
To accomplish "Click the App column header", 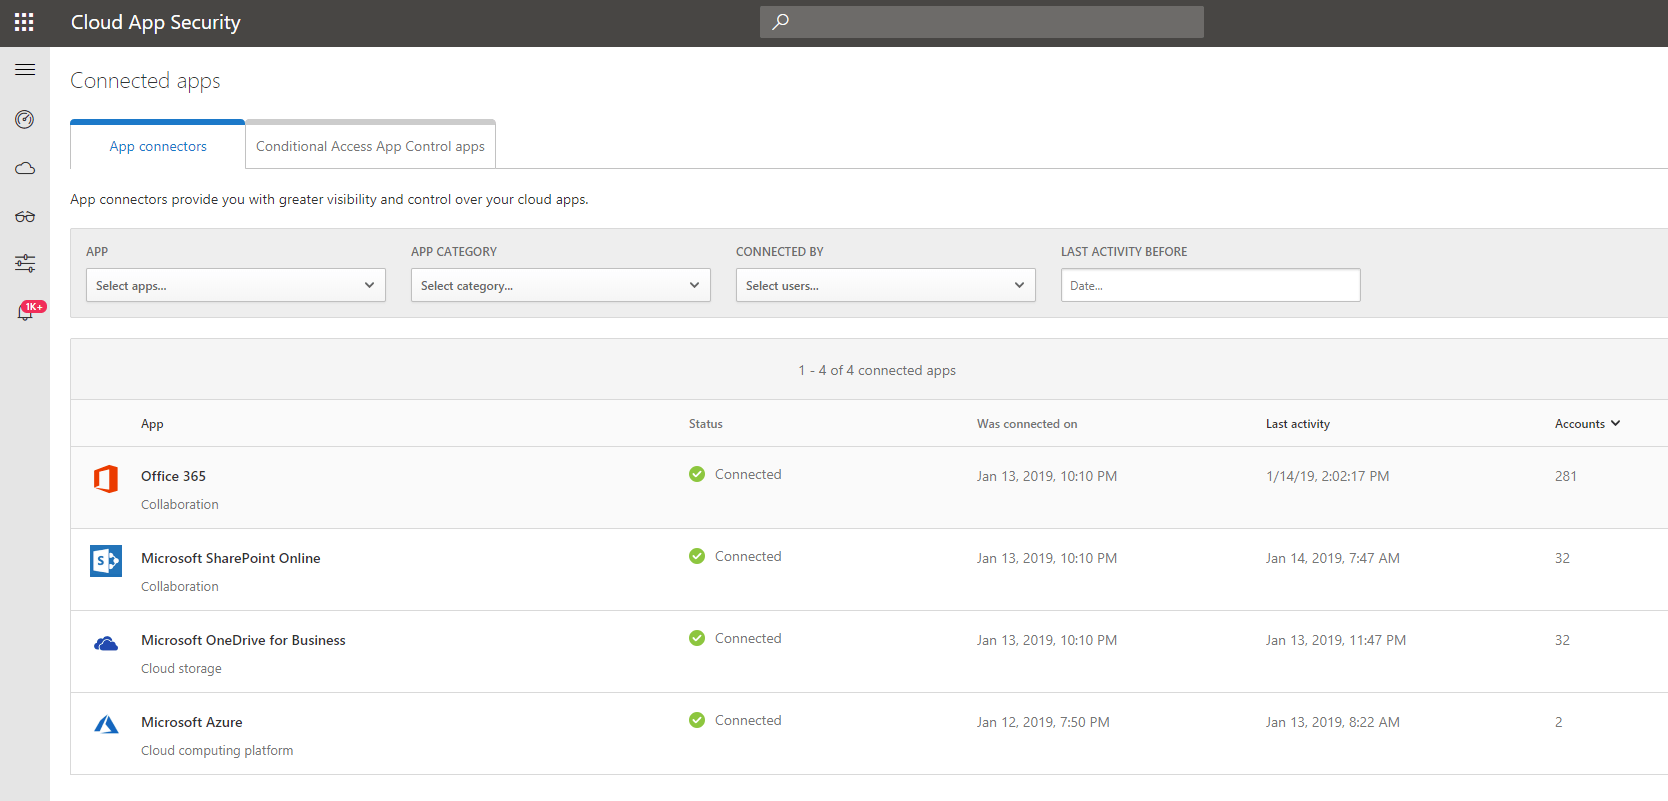I will click(152, 424).
